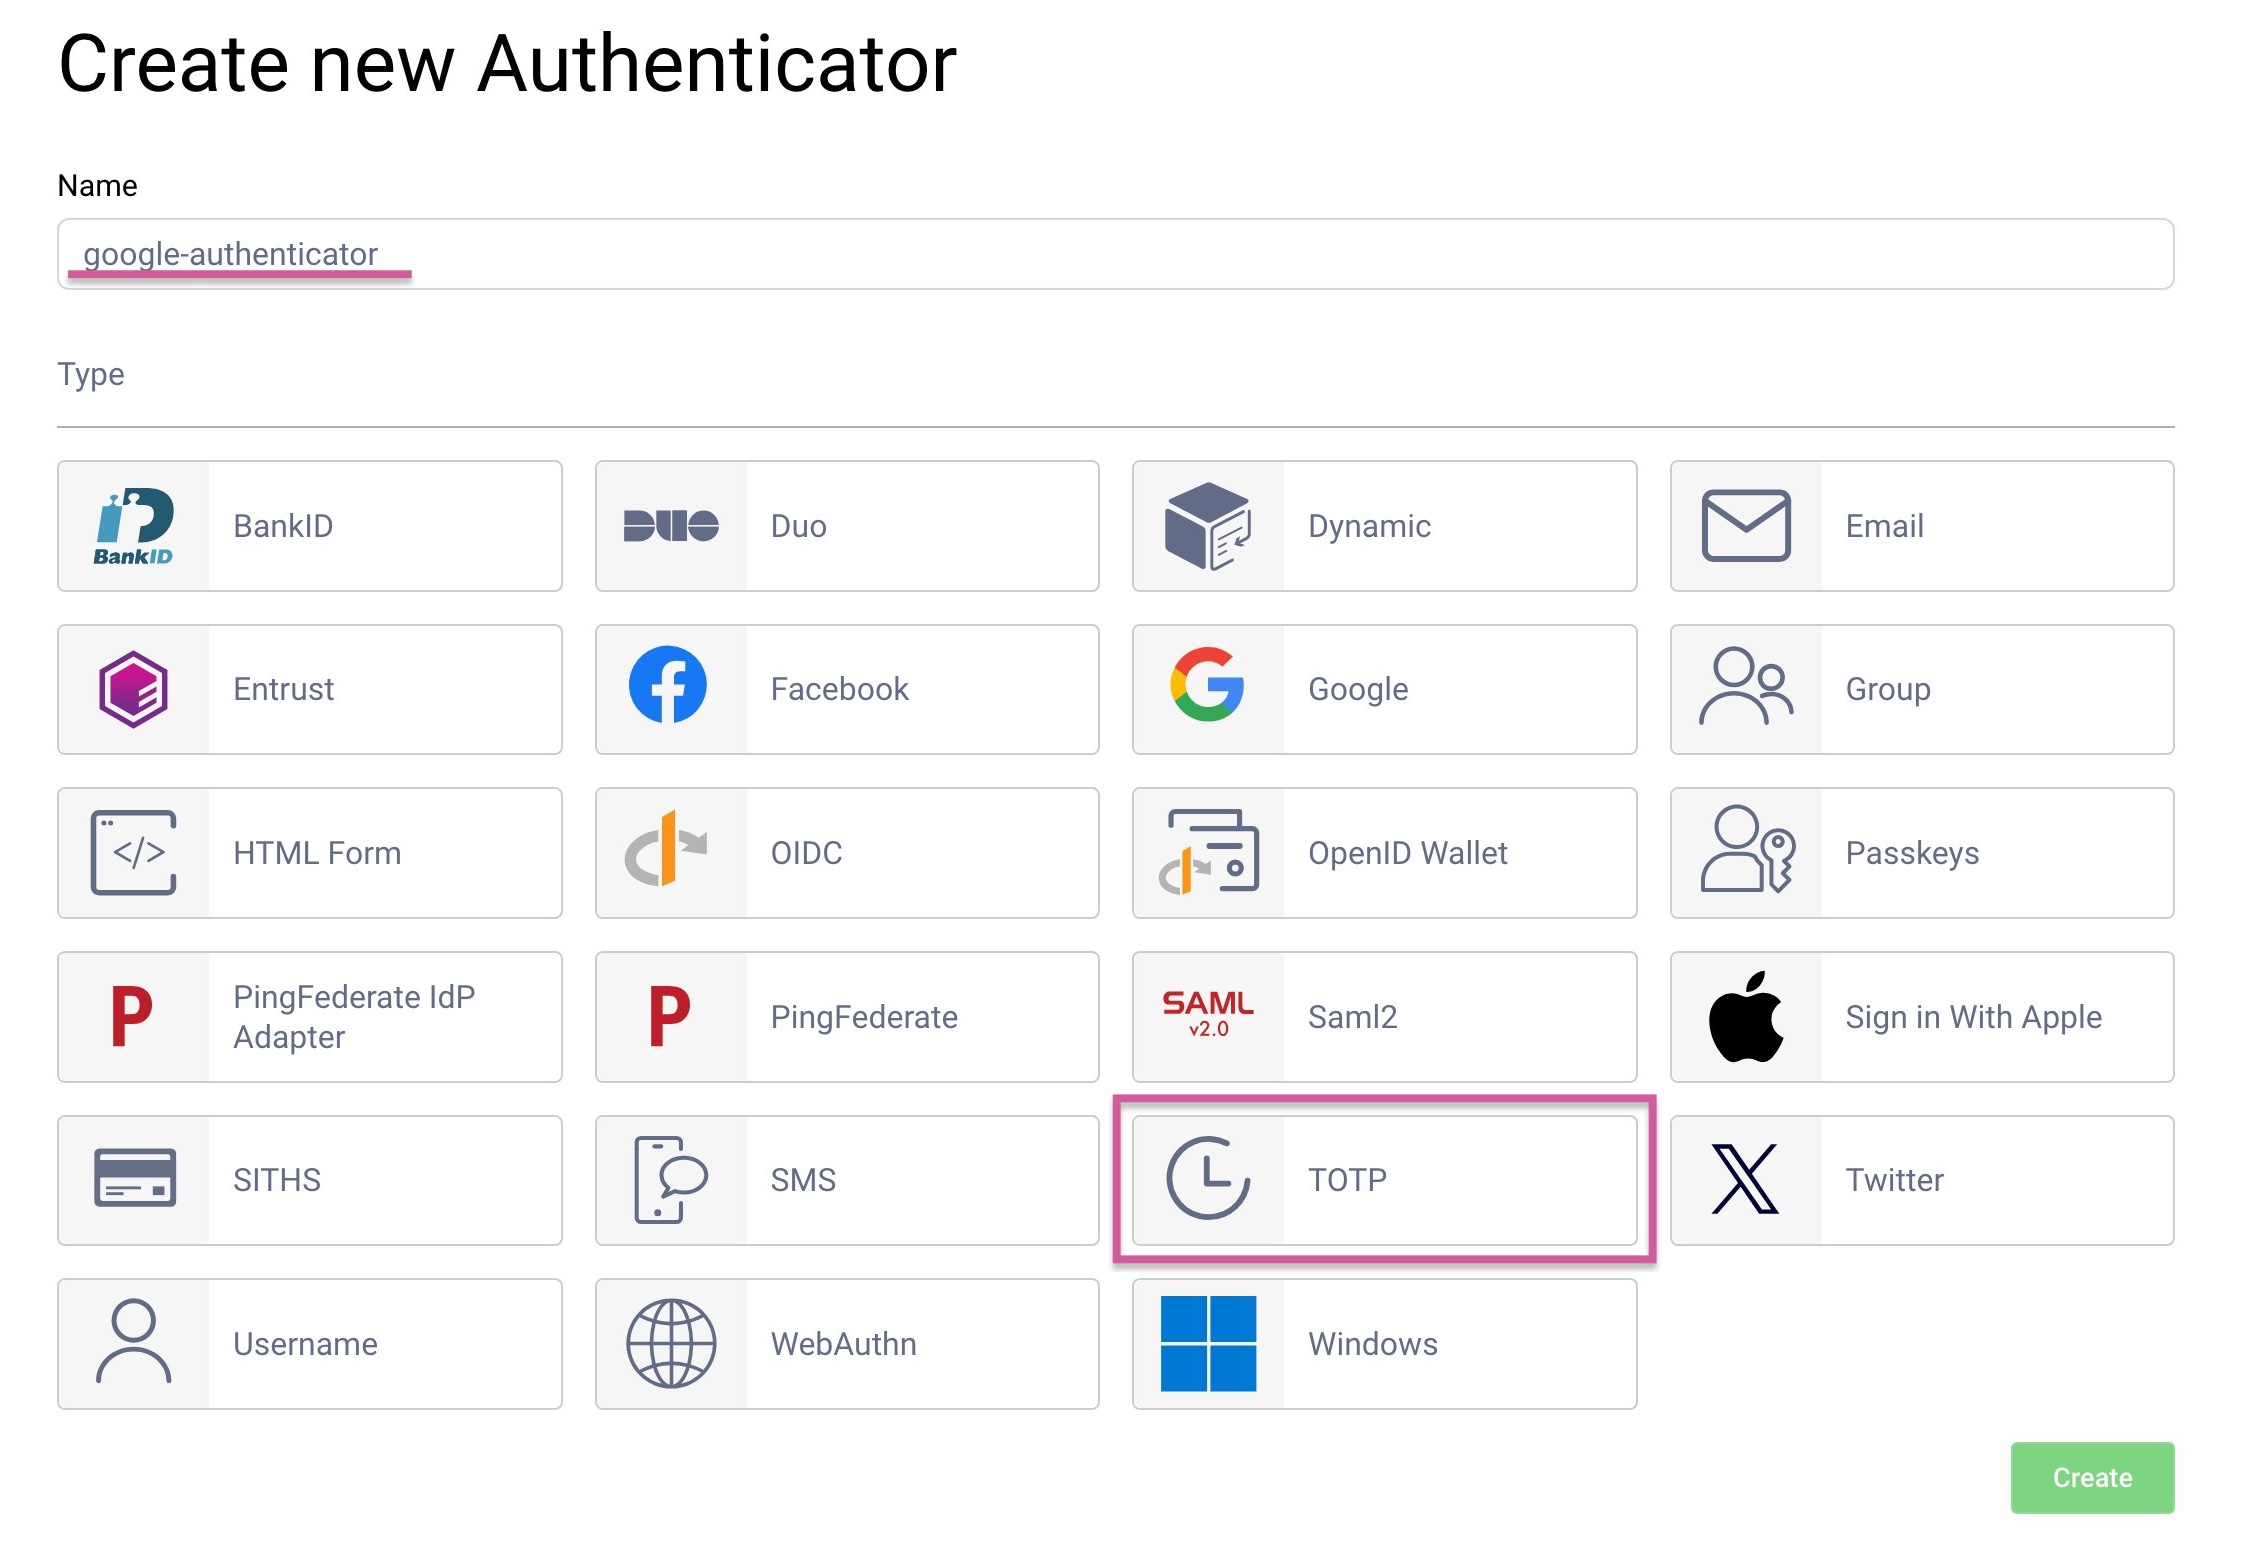This screenshot has height=1545, width=2243.
Task: Focus the authenticator Name input field
Action: (1114, 254)
